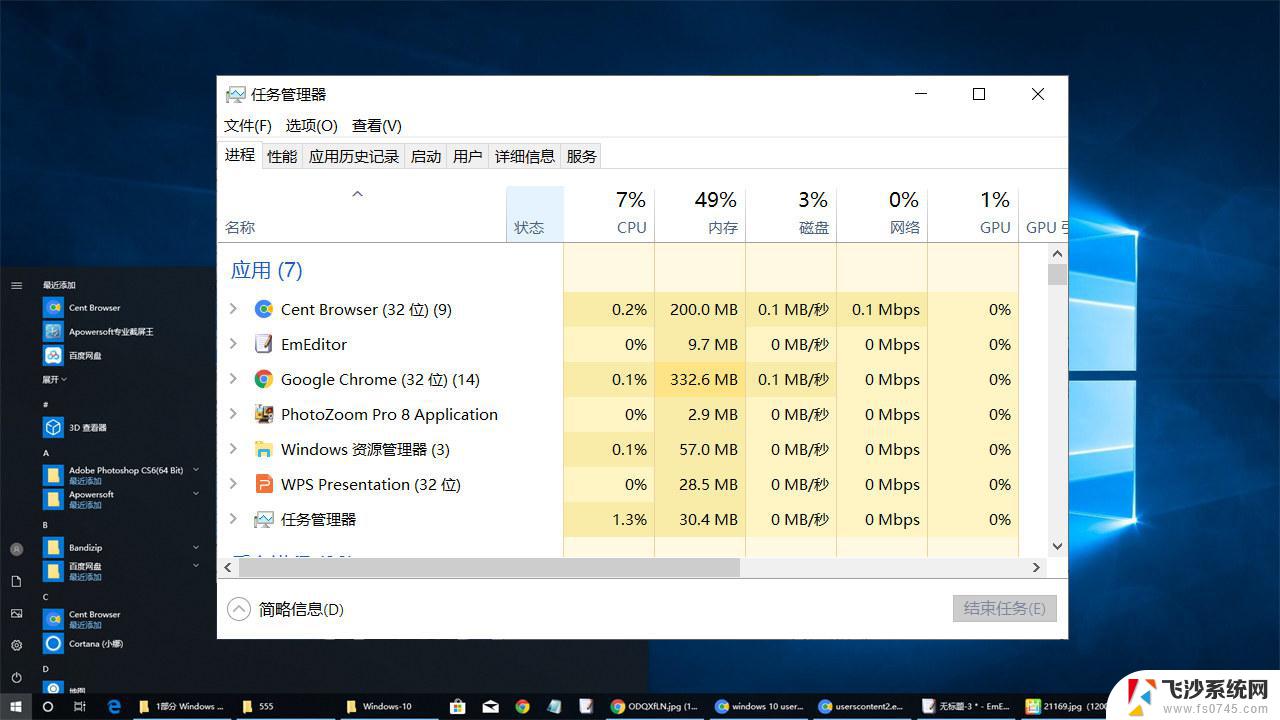Sort processes by 网络 column
1280x720 pixels.
[x=882, y=214]
